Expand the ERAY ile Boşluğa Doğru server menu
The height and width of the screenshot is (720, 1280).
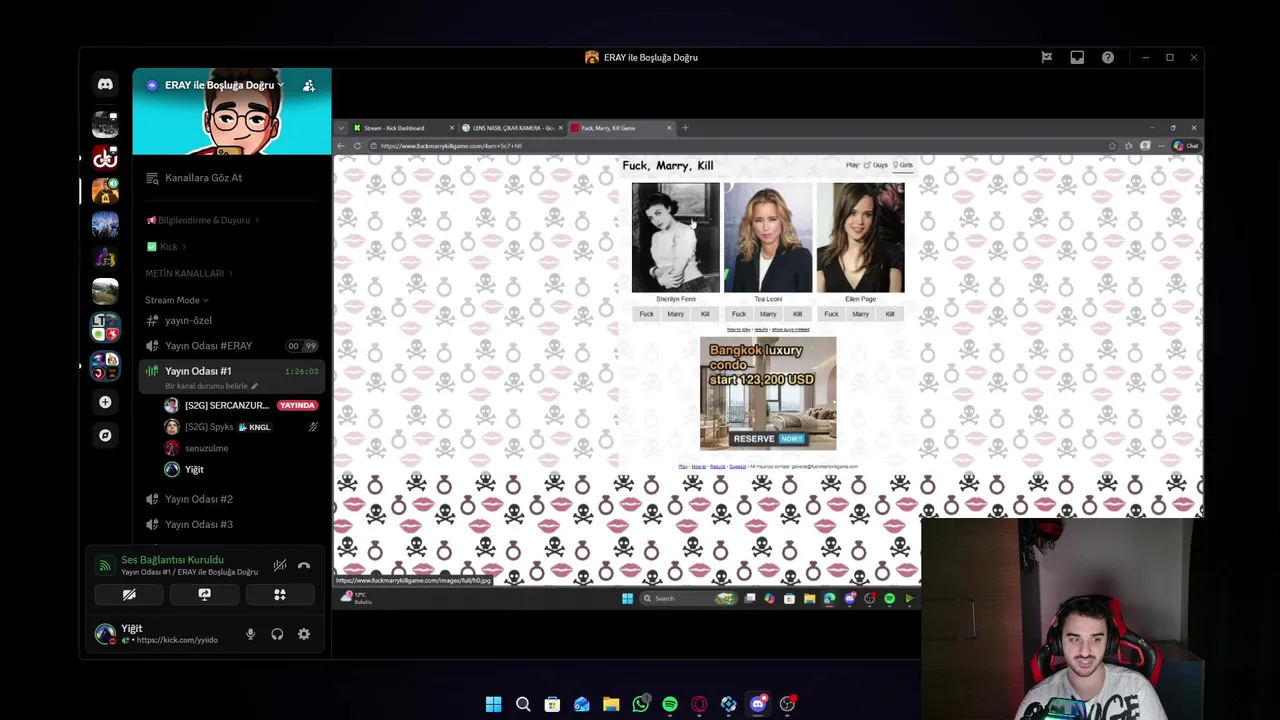click(x=224, y=86)
